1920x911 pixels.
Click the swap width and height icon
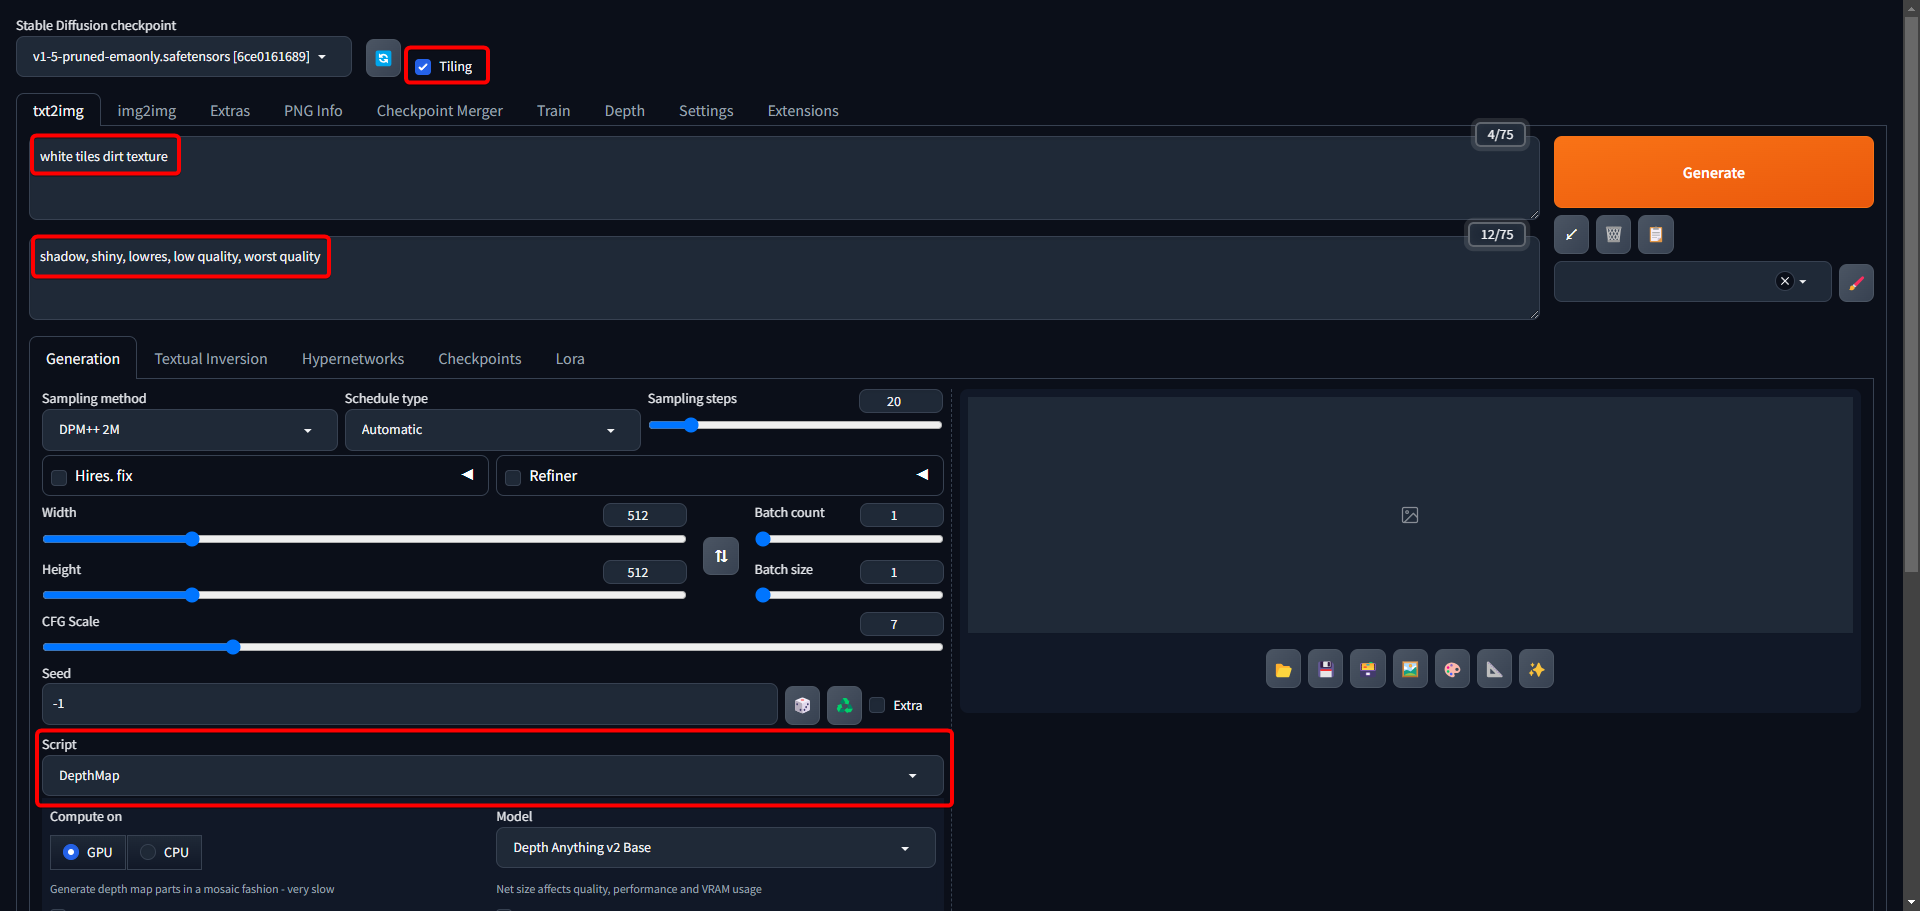[x=721, y=556]
